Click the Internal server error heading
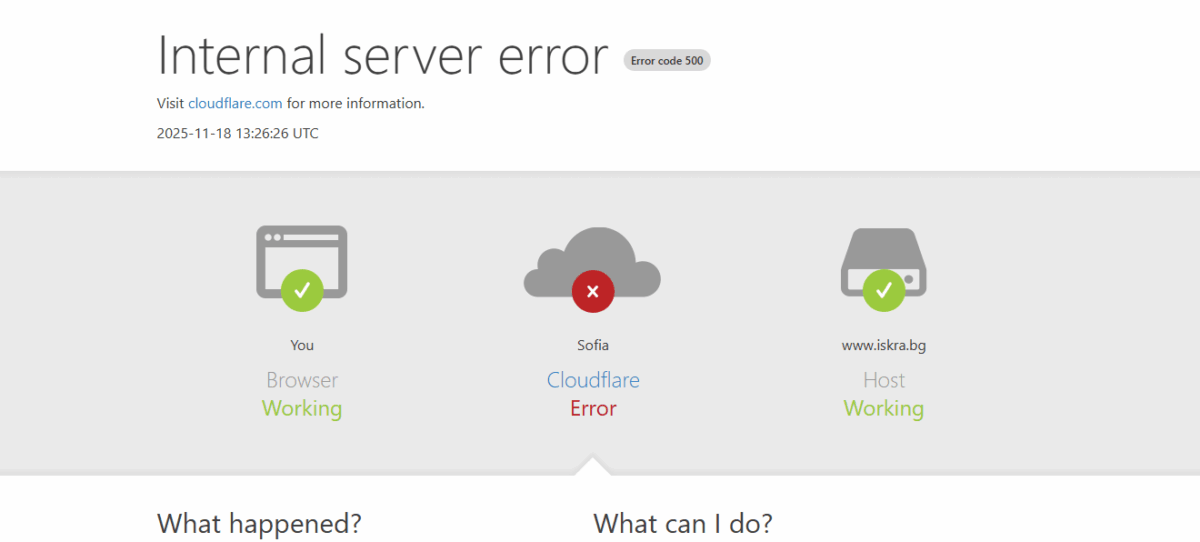Viewport: 1200px width, 542px height. 382,56
